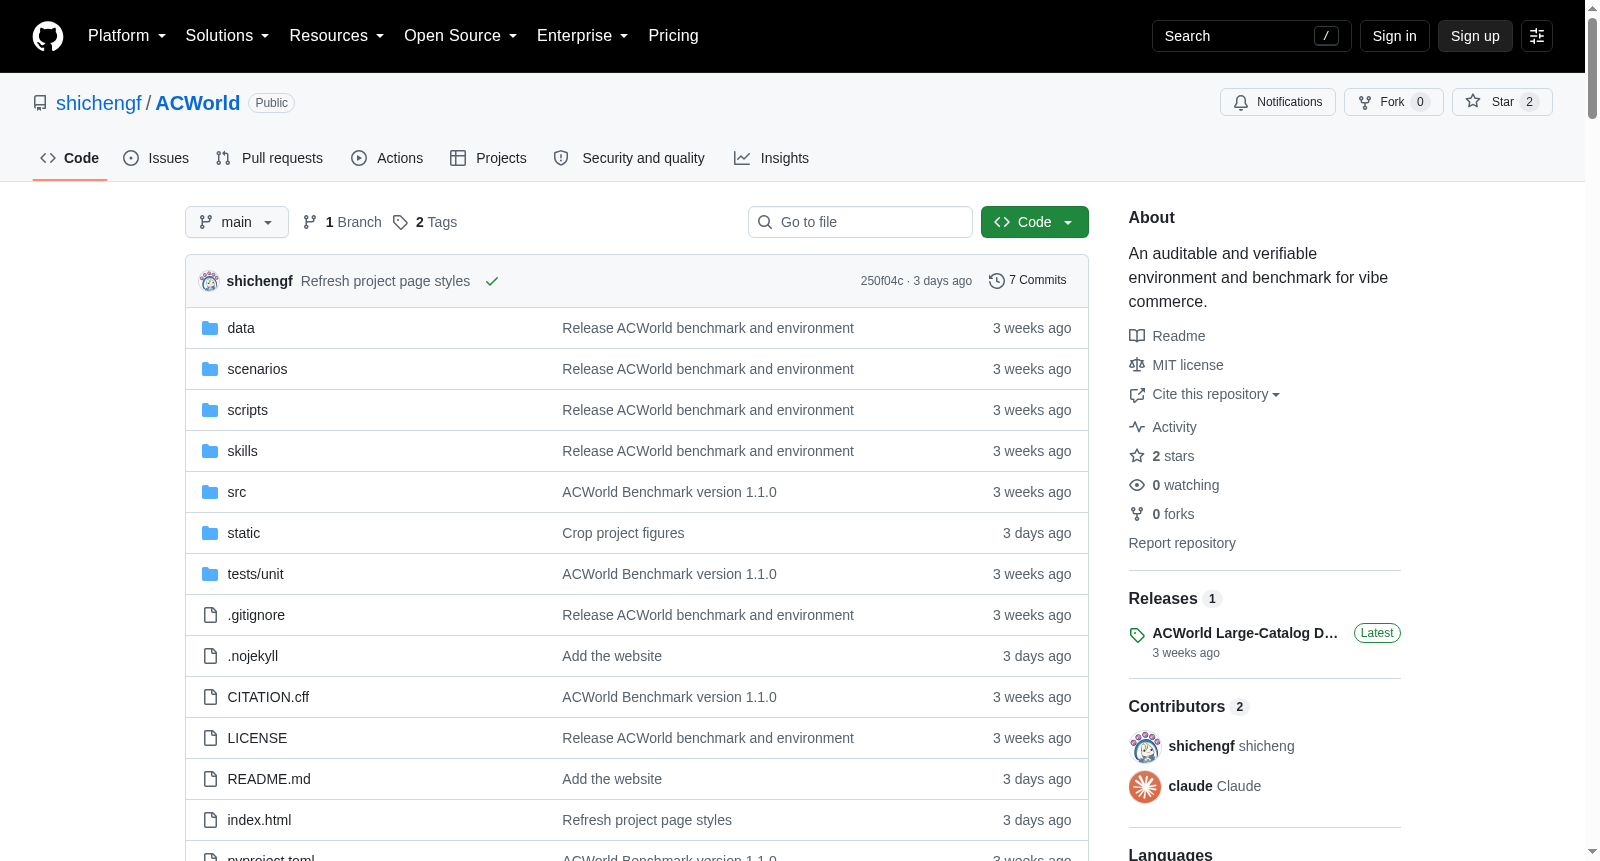Open the main branch selector dropdown
This screenshot has height=861, width=1600.
(x=237, y=222)
